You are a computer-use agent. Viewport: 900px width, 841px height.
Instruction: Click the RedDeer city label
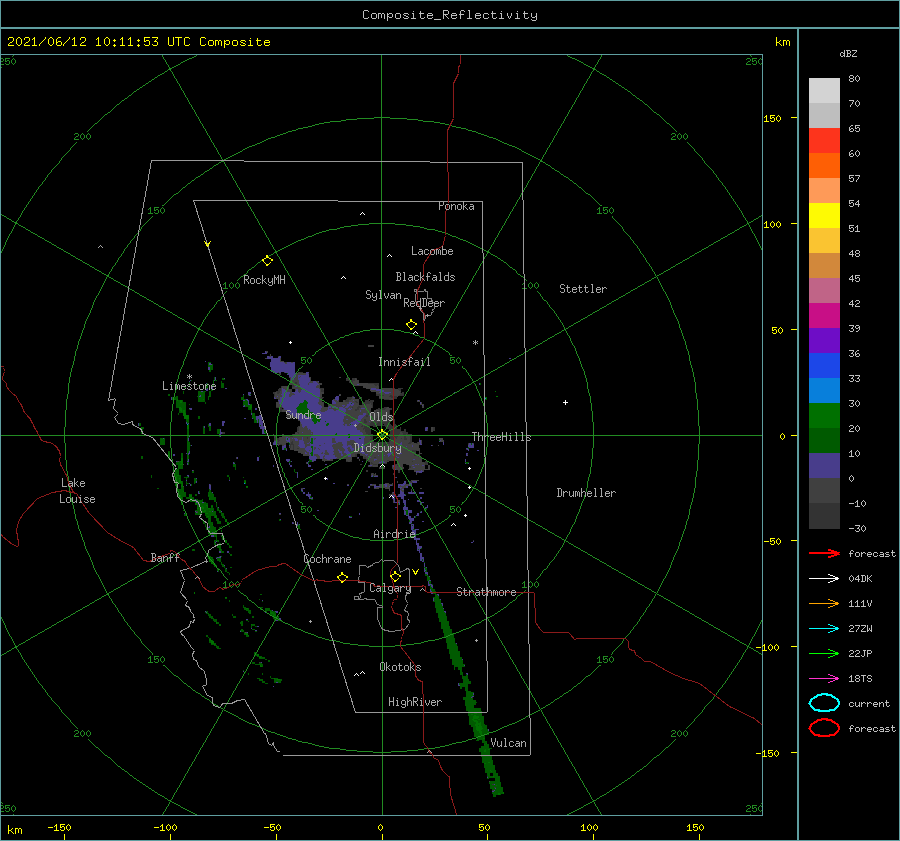click(424, 303)
